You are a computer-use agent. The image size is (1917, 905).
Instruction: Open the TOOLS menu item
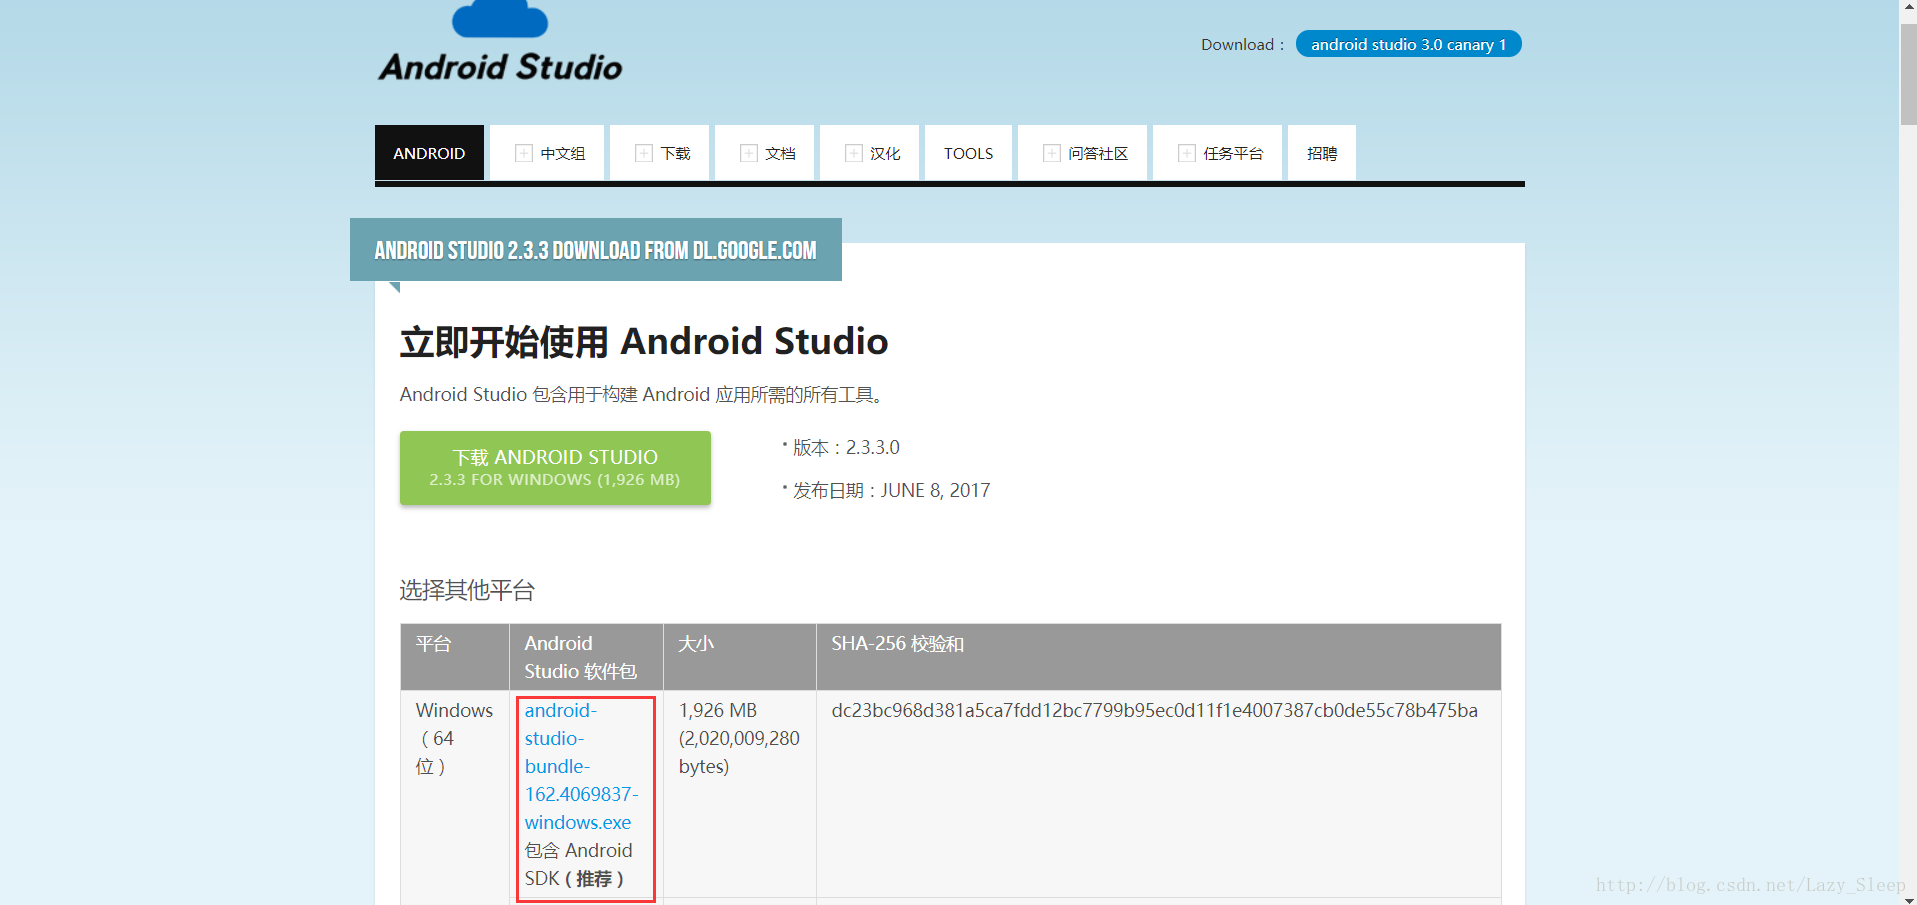pyautogui.click(x=968, y=153)
